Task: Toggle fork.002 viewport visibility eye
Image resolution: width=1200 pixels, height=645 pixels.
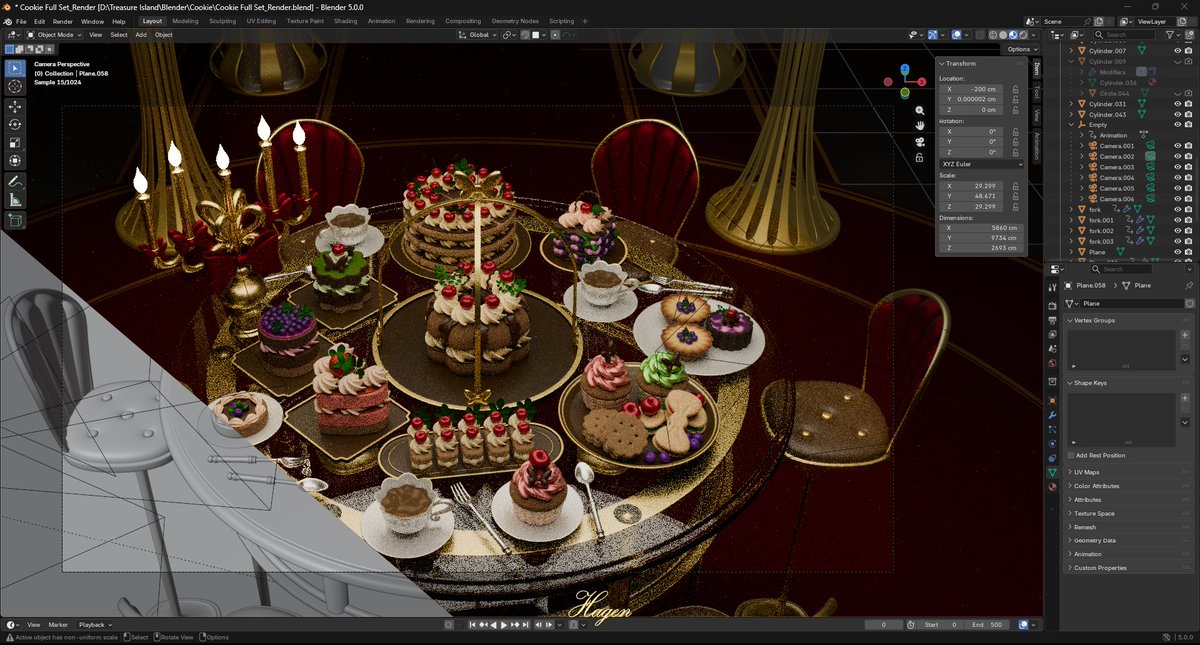Action: point(1177,231)
